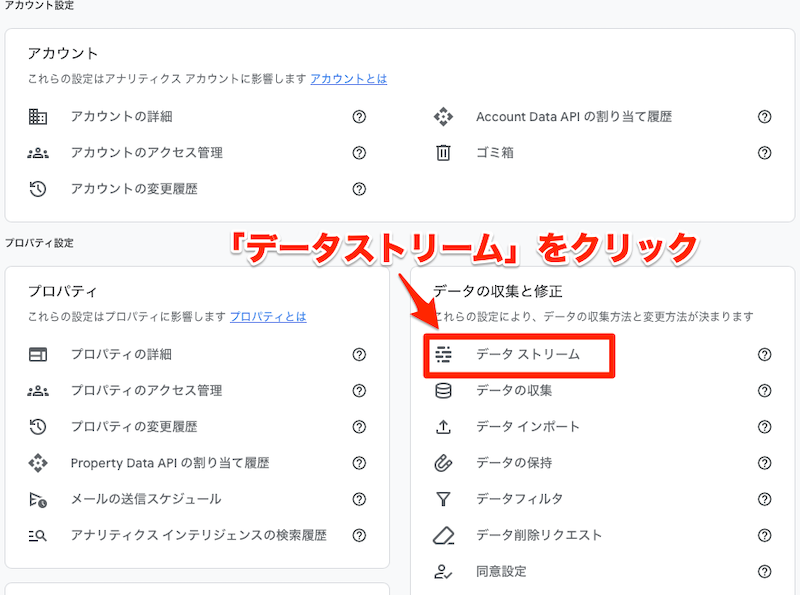Image resolution: width=800 pixels, height=595 pixels.
Task: Open メールの送信スケジュール entry
Action: point(146,499)
